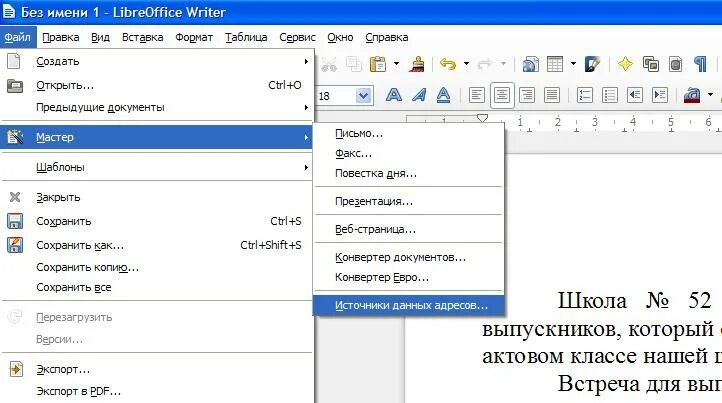
Task: Expand the Шаблоны submenu
Action: coord(157,167)
